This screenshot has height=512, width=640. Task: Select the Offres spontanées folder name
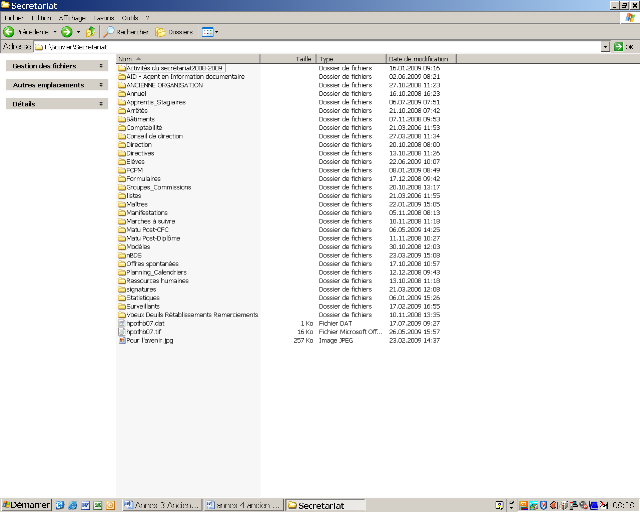coord(153,263)
